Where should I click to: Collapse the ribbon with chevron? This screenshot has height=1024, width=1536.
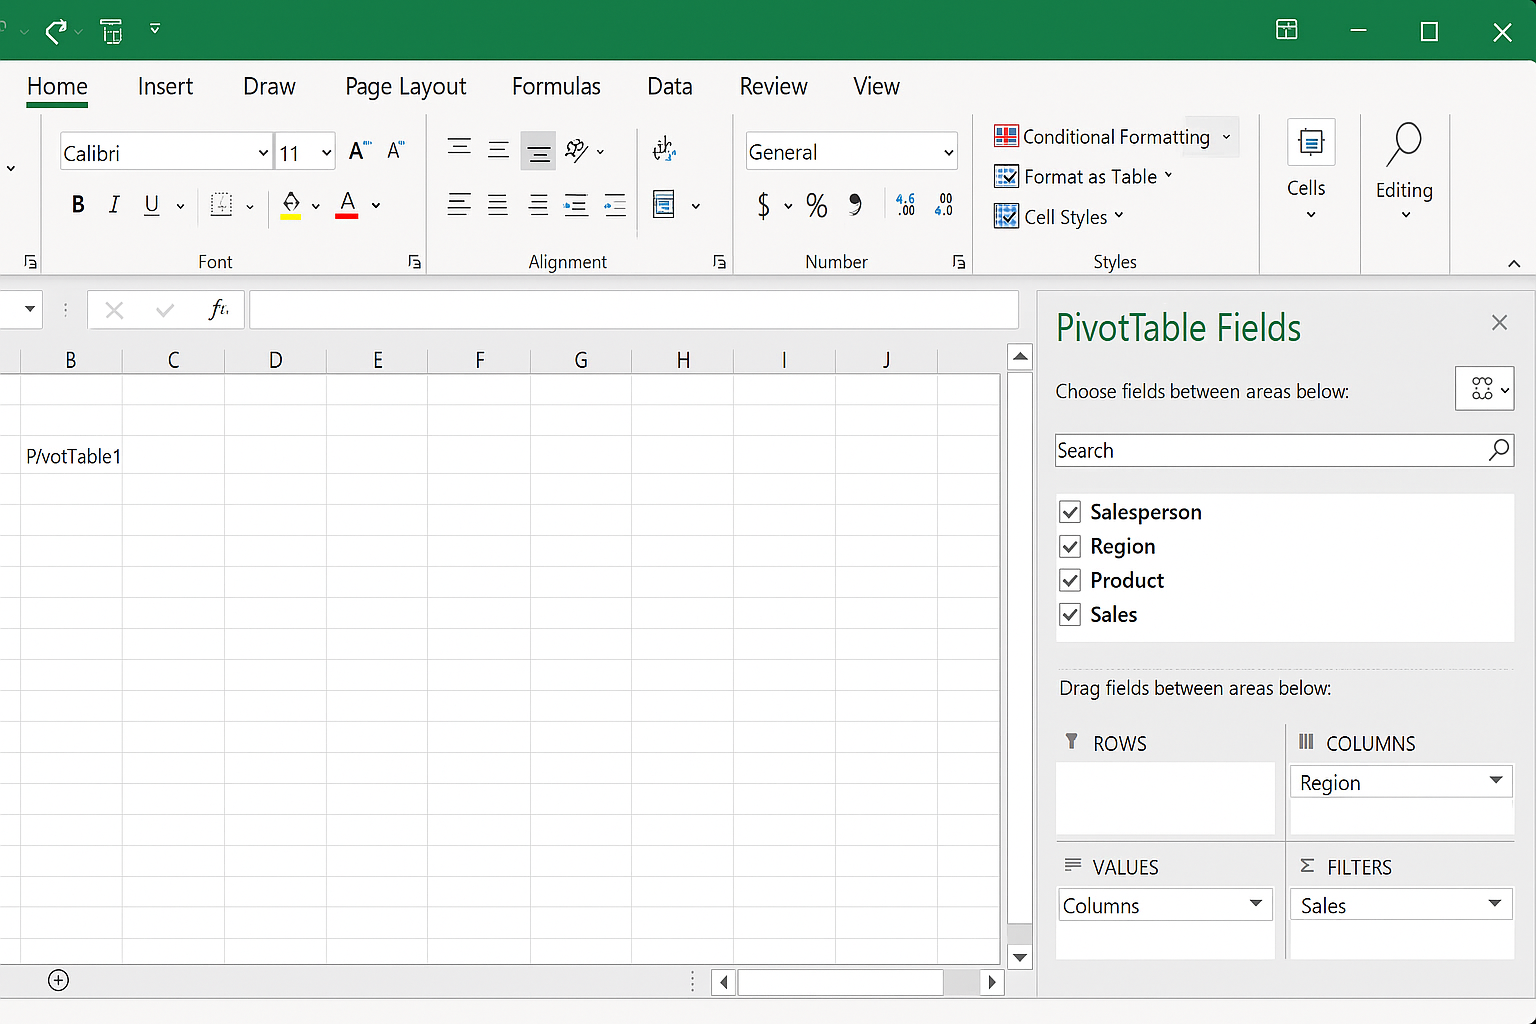point(1514,264)
